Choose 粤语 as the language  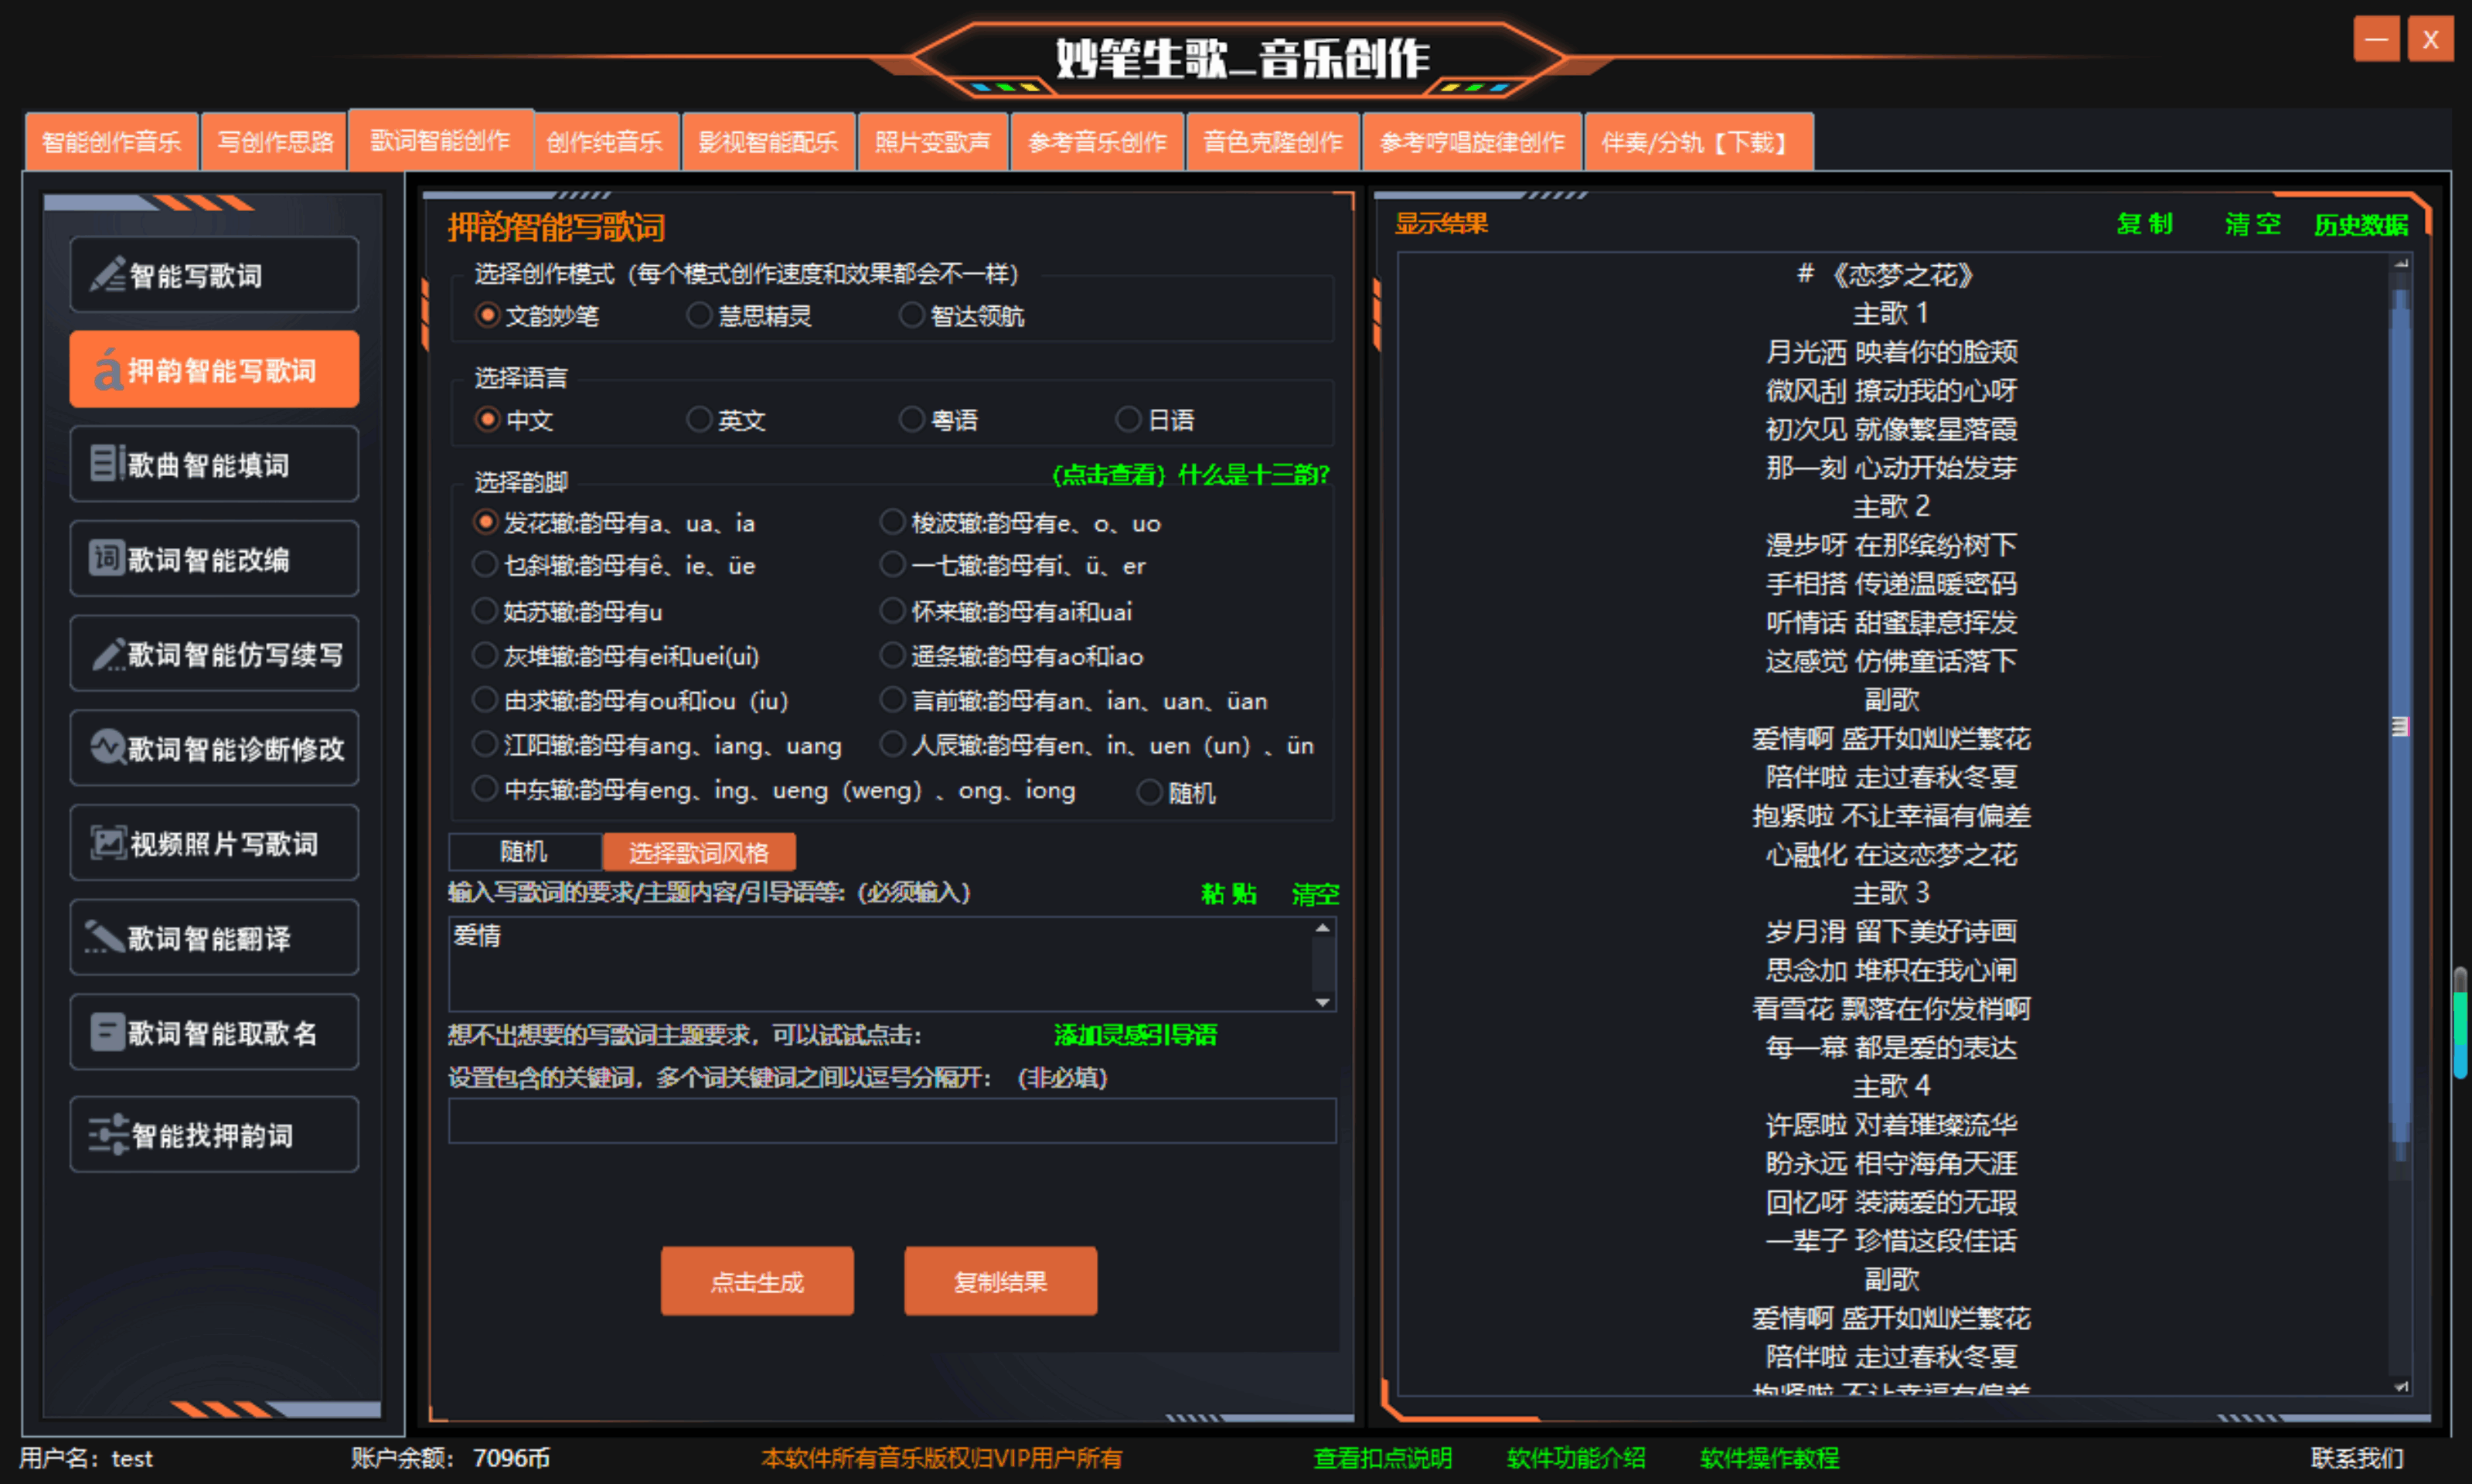point(911,420)
